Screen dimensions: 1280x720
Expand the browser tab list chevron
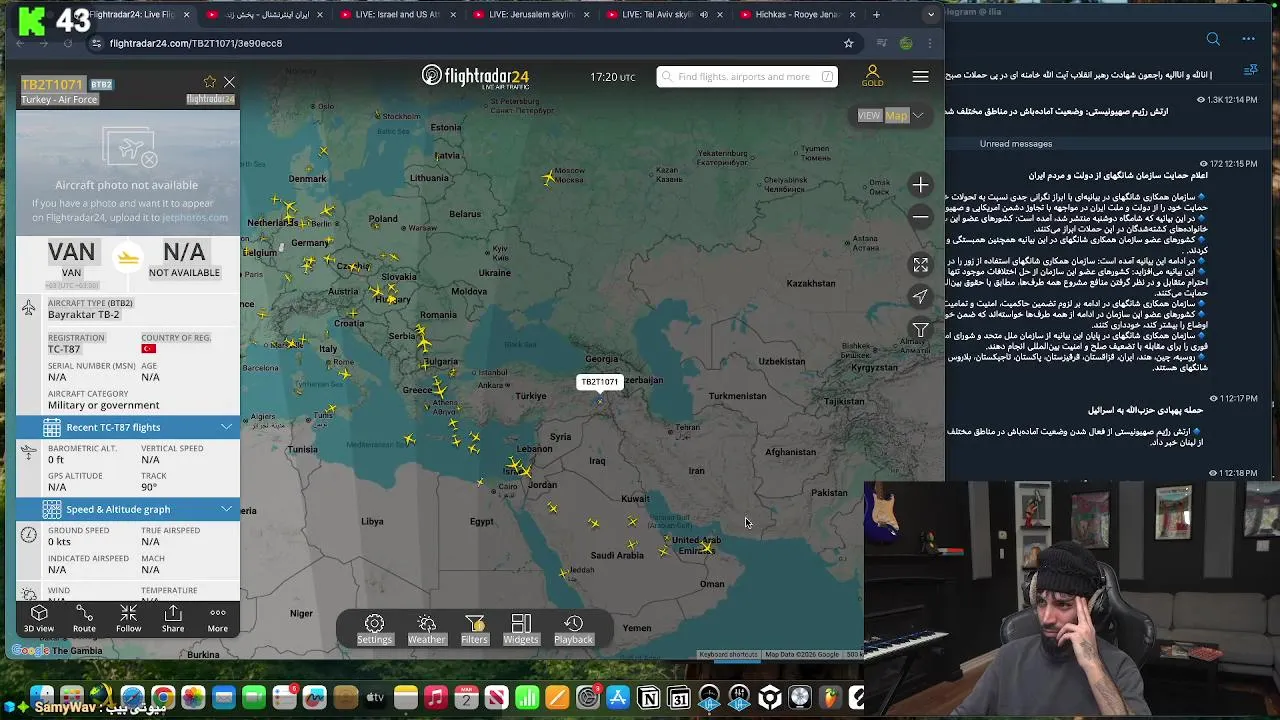coord(931,15)
